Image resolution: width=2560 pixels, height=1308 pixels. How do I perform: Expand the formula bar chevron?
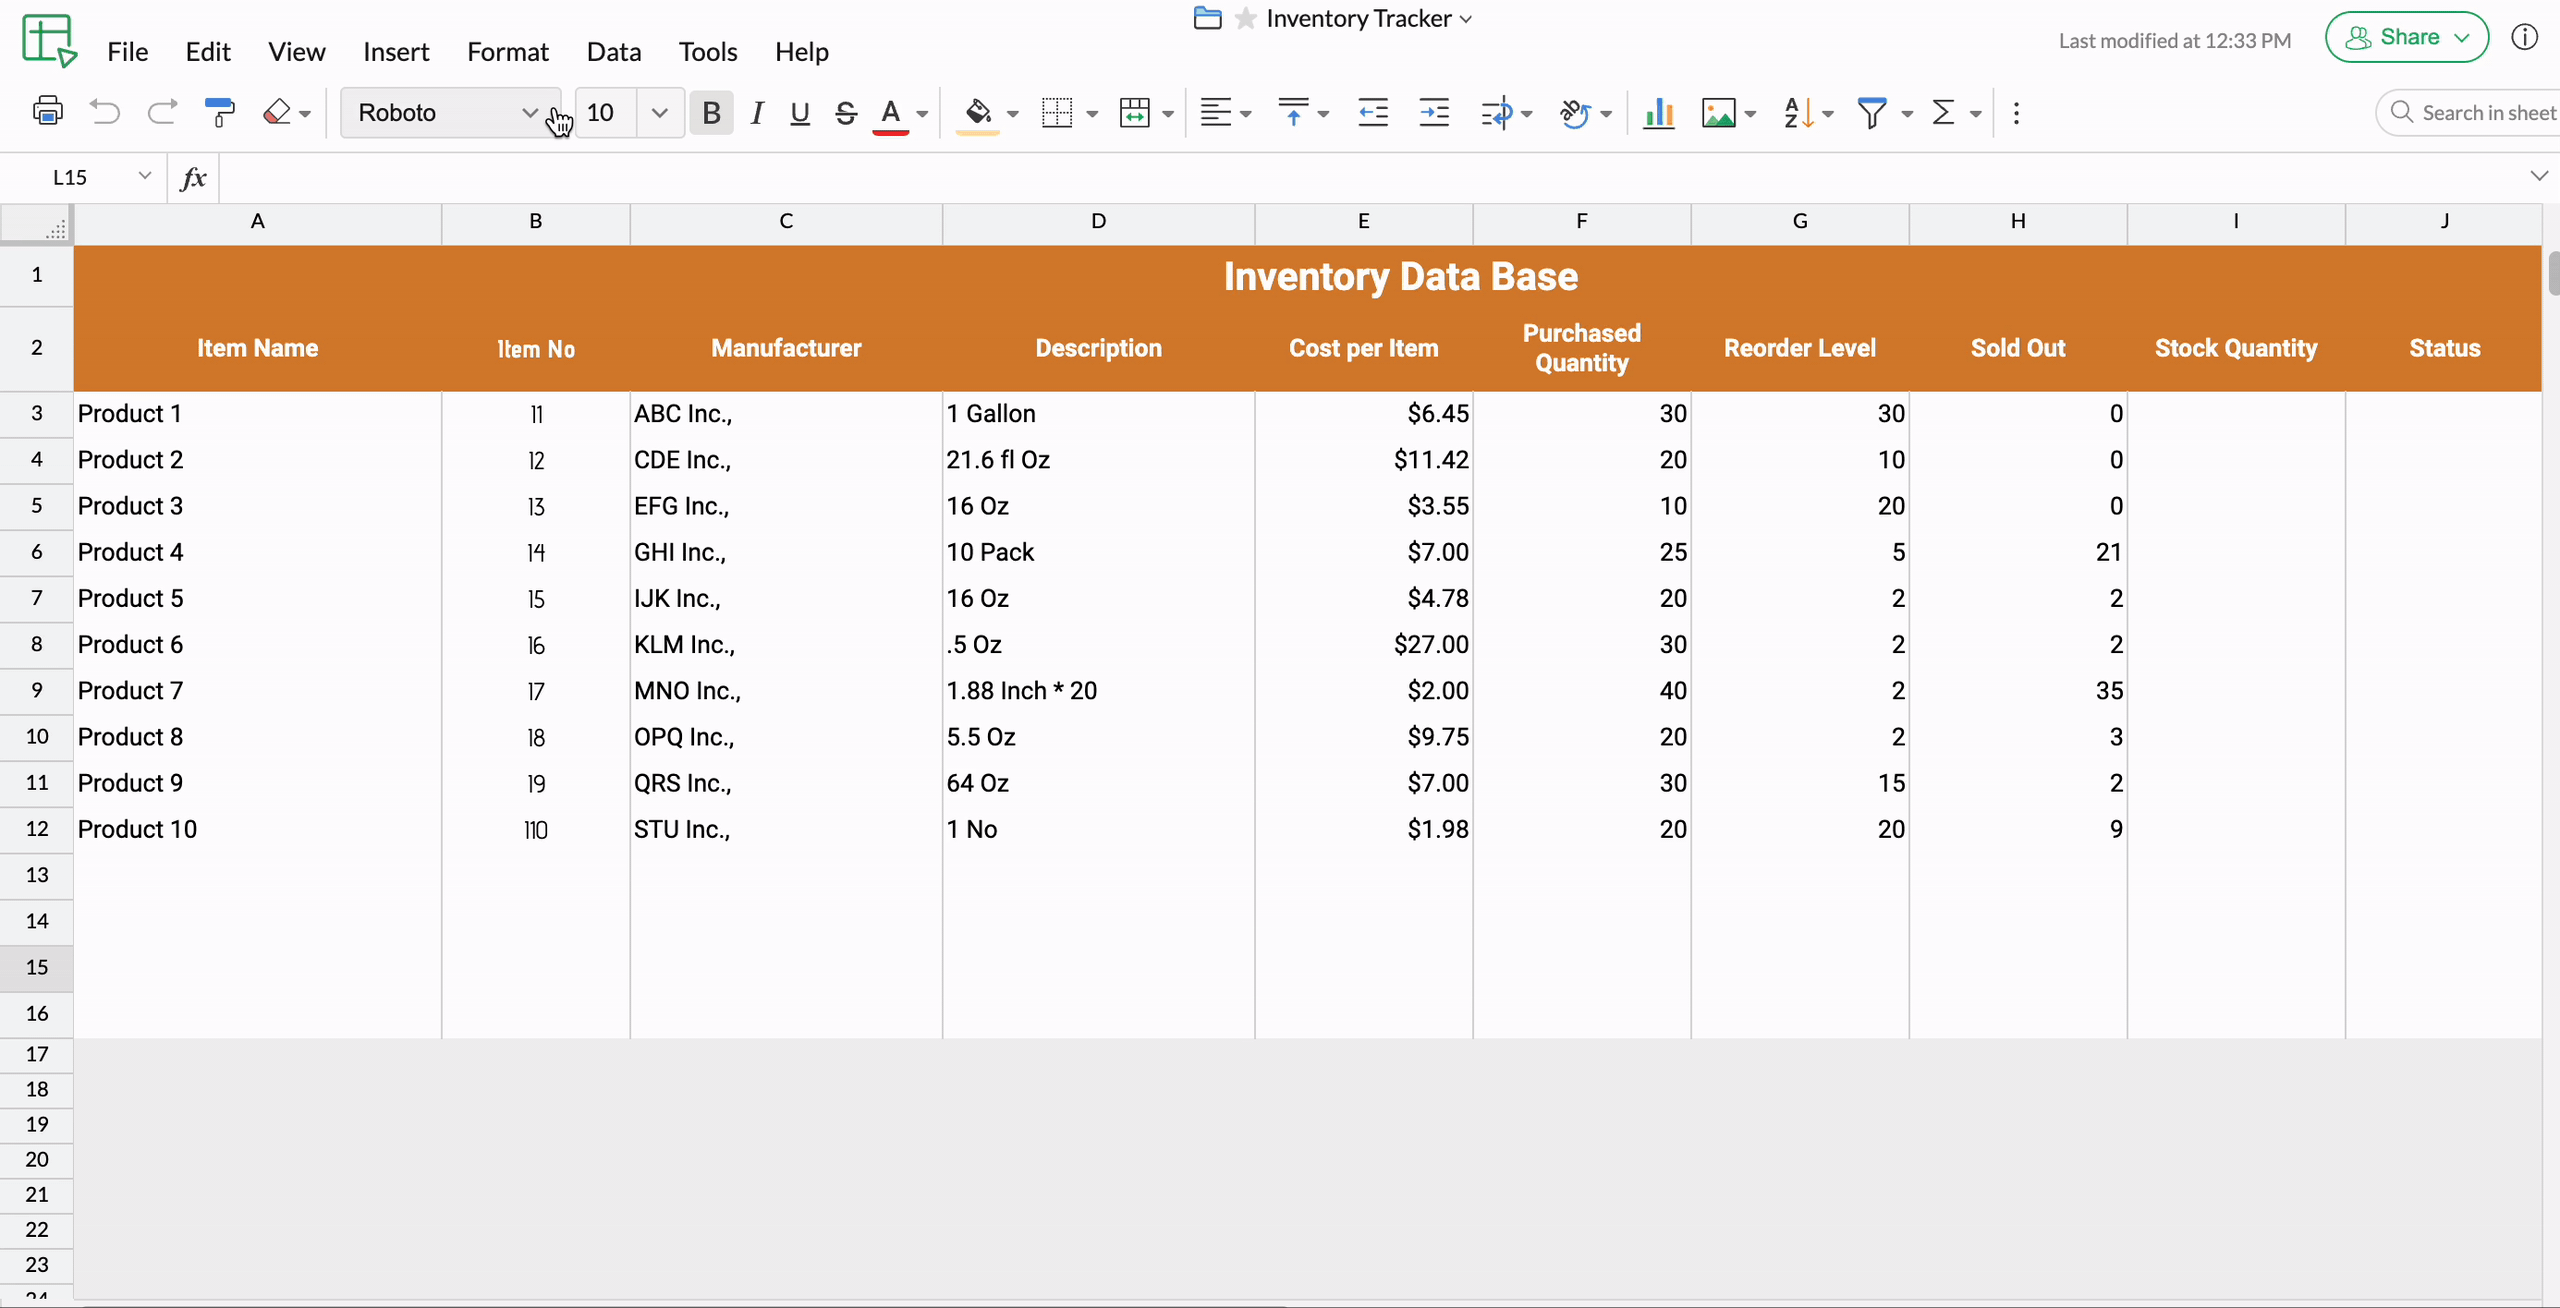click(x=2538, y=176)
